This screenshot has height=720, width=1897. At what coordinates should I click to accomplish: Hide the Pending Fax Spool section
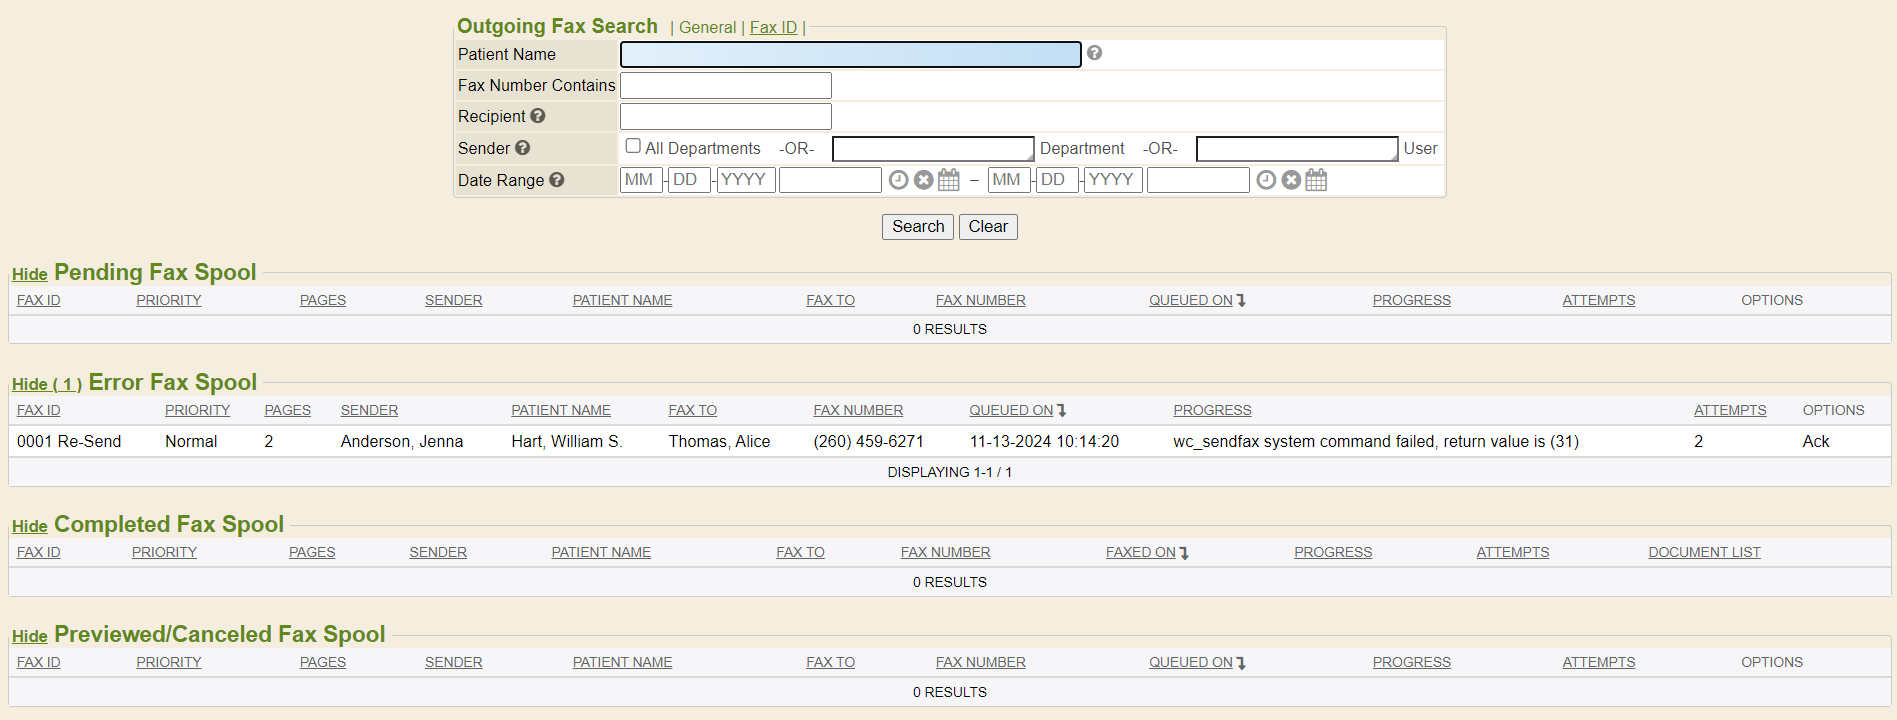[x=29, y=274]
